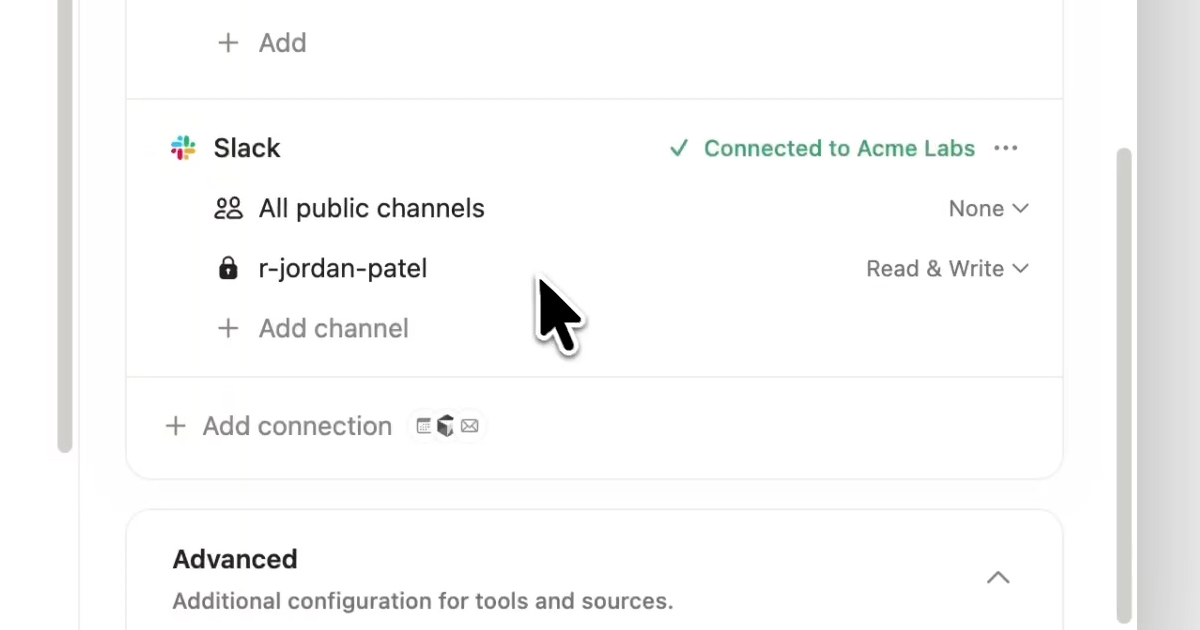Image resolution: width=1200 pixels, height=630 pixels.
Task: Click the Add connection button
Action: point(297,426)
